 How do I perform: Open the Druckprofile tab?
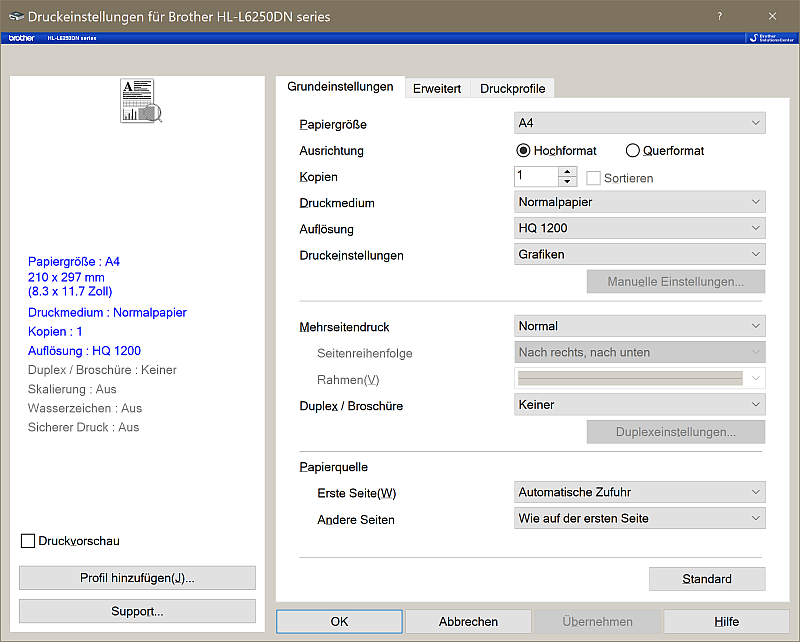coord(512,88)
